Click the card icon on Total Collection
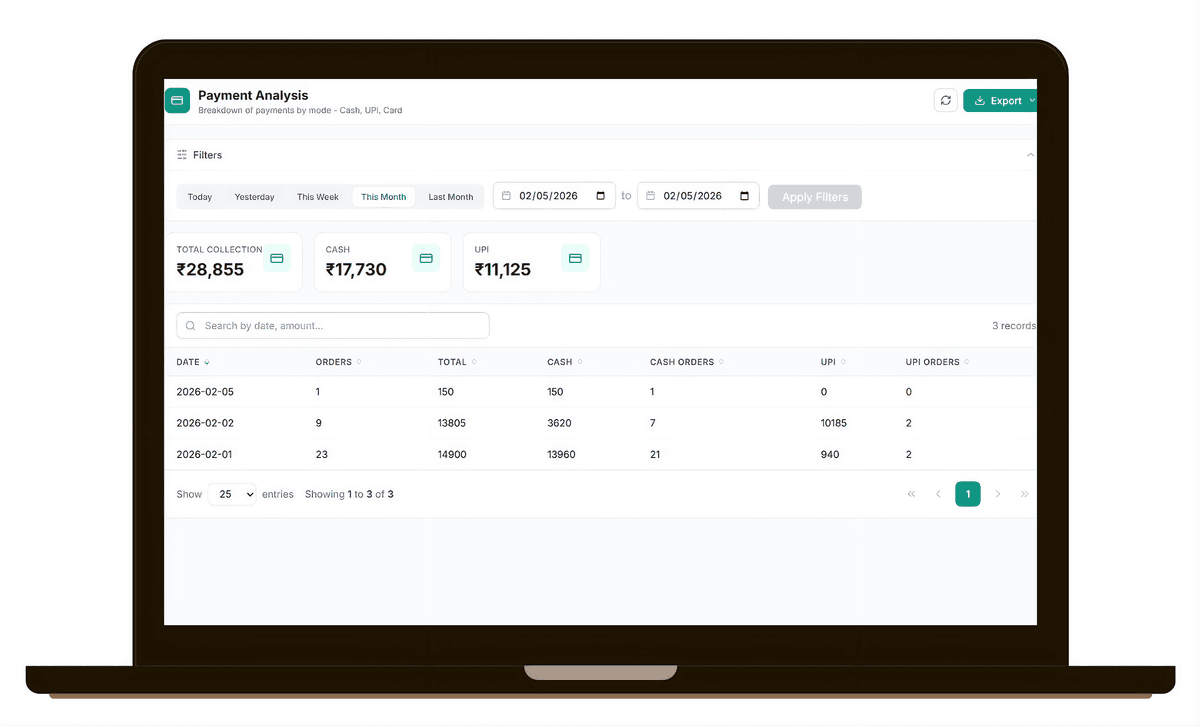 coord(277,258)
